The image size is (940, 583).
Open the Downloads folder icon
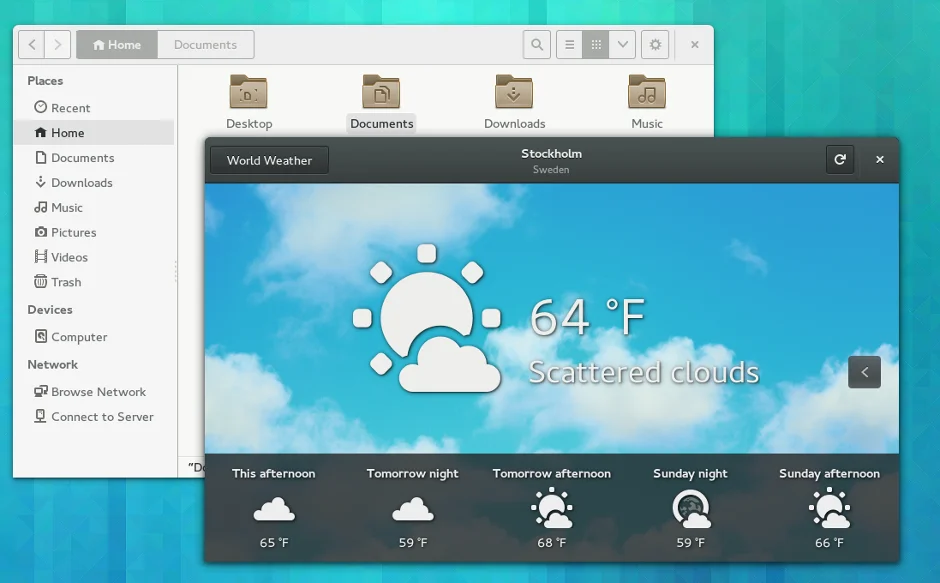514,93
